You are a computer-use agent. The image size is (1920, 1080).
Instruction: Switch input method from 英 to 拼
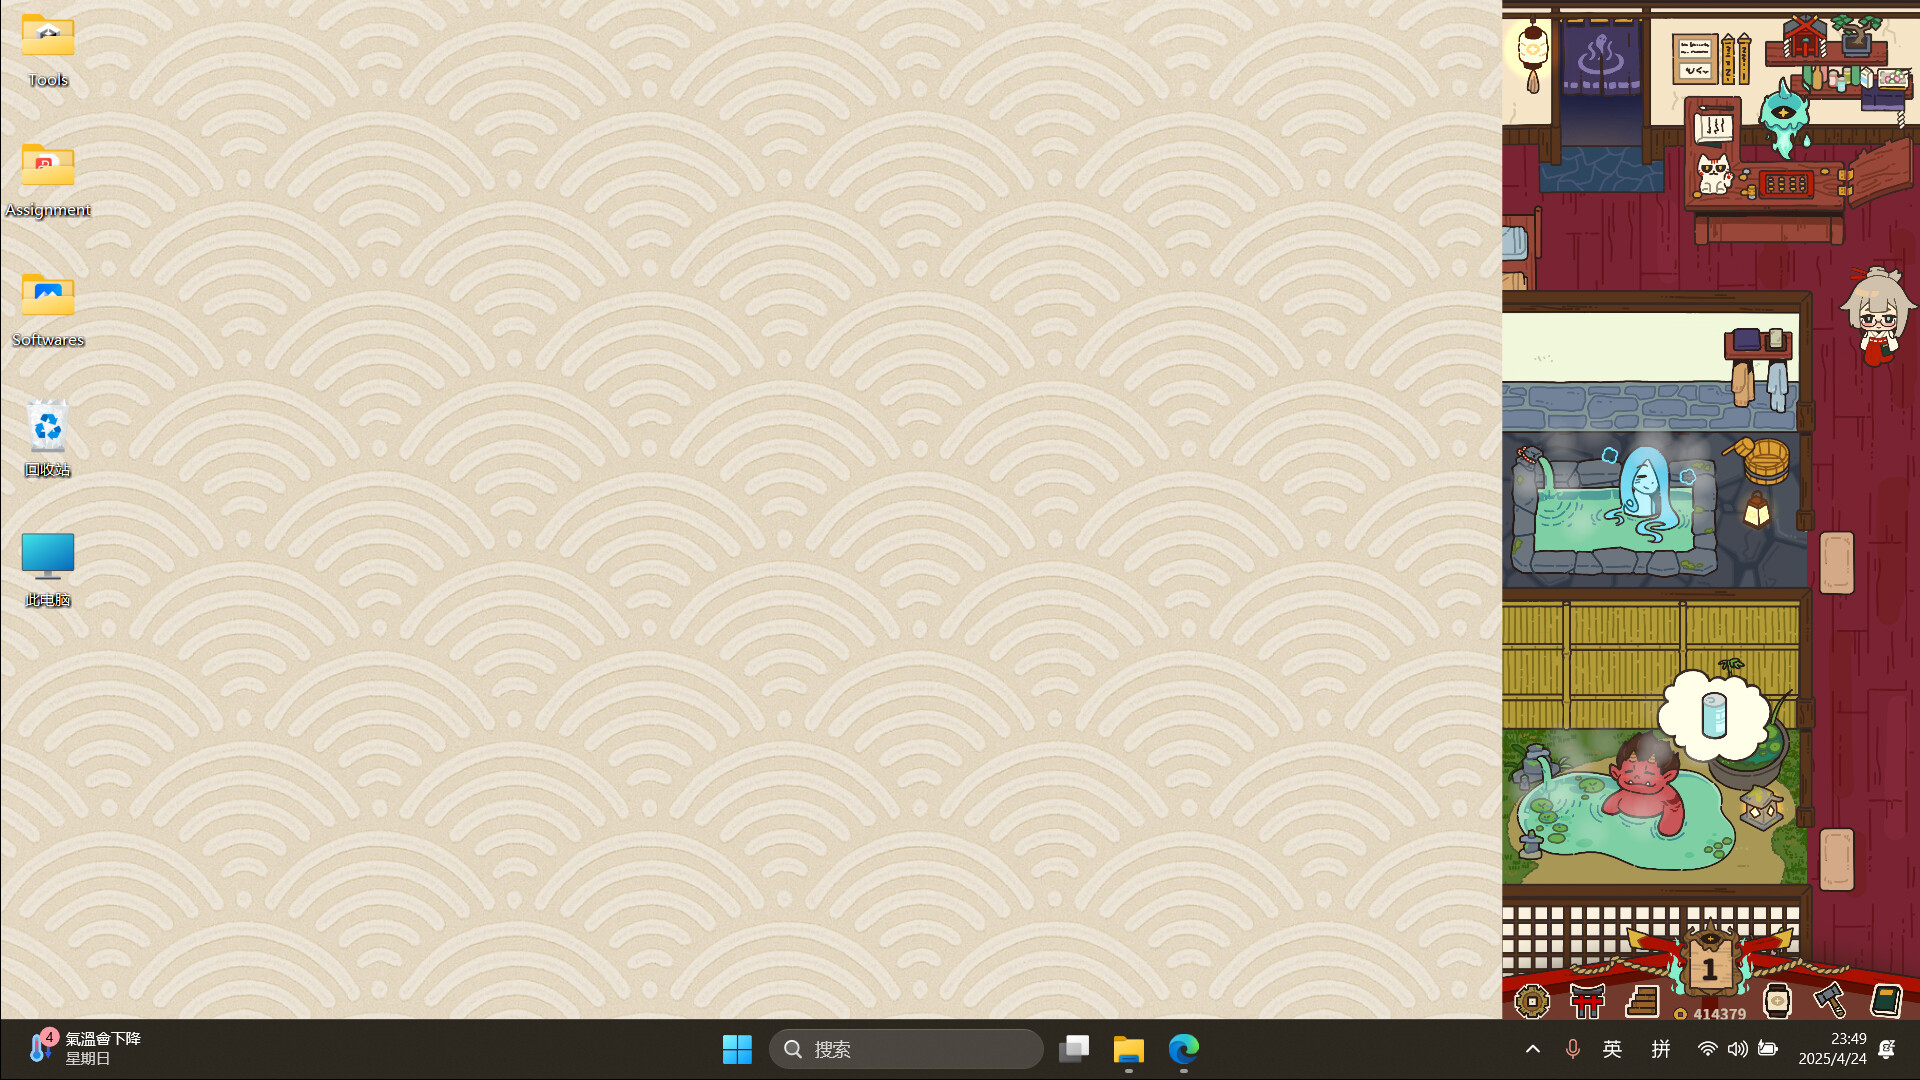[1661, 1049]
